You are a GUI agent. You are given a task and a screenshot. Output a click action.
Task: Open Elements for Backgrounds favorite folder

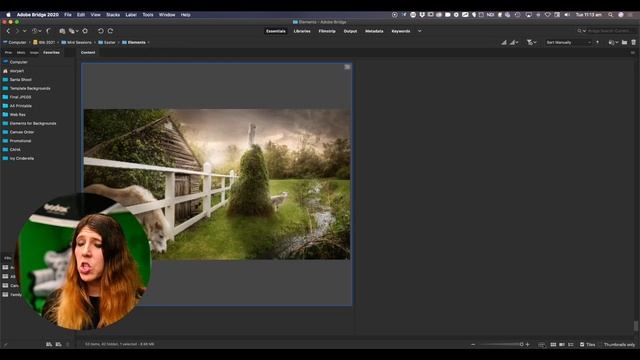click(x=33, y=123)
